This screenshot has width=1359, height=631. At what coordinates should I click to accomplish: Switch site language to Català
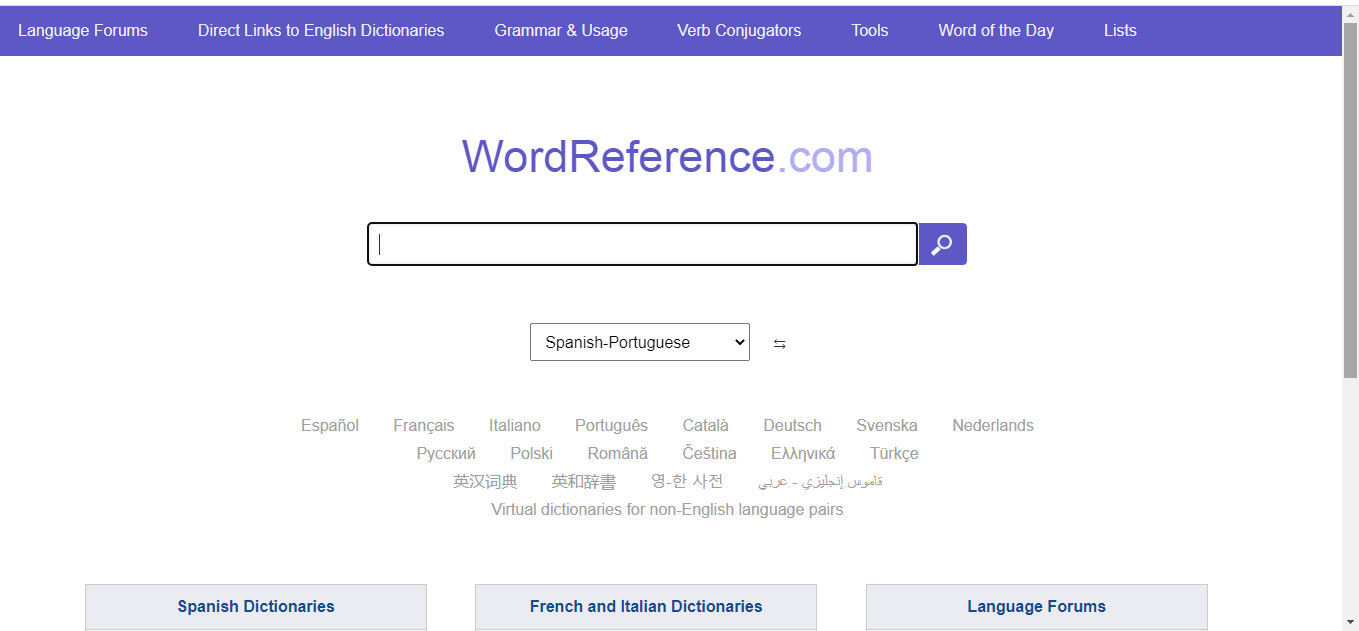[706, 425]
